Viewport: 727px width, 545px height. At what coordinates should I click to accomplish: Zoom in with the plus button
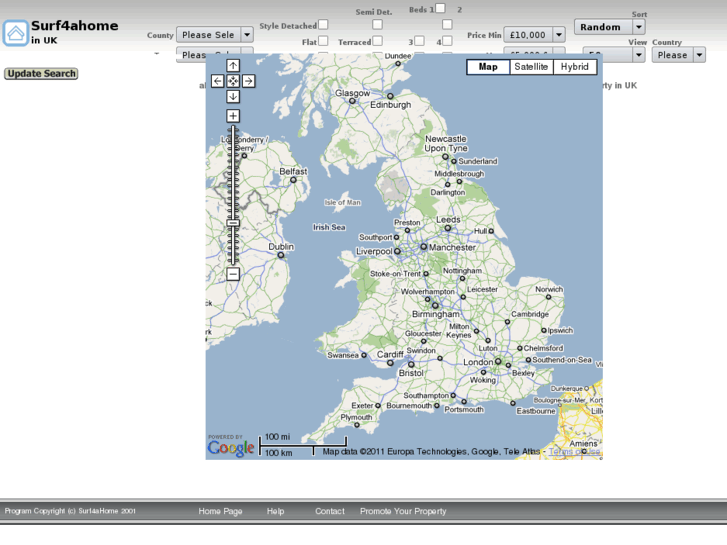point(233,116)
